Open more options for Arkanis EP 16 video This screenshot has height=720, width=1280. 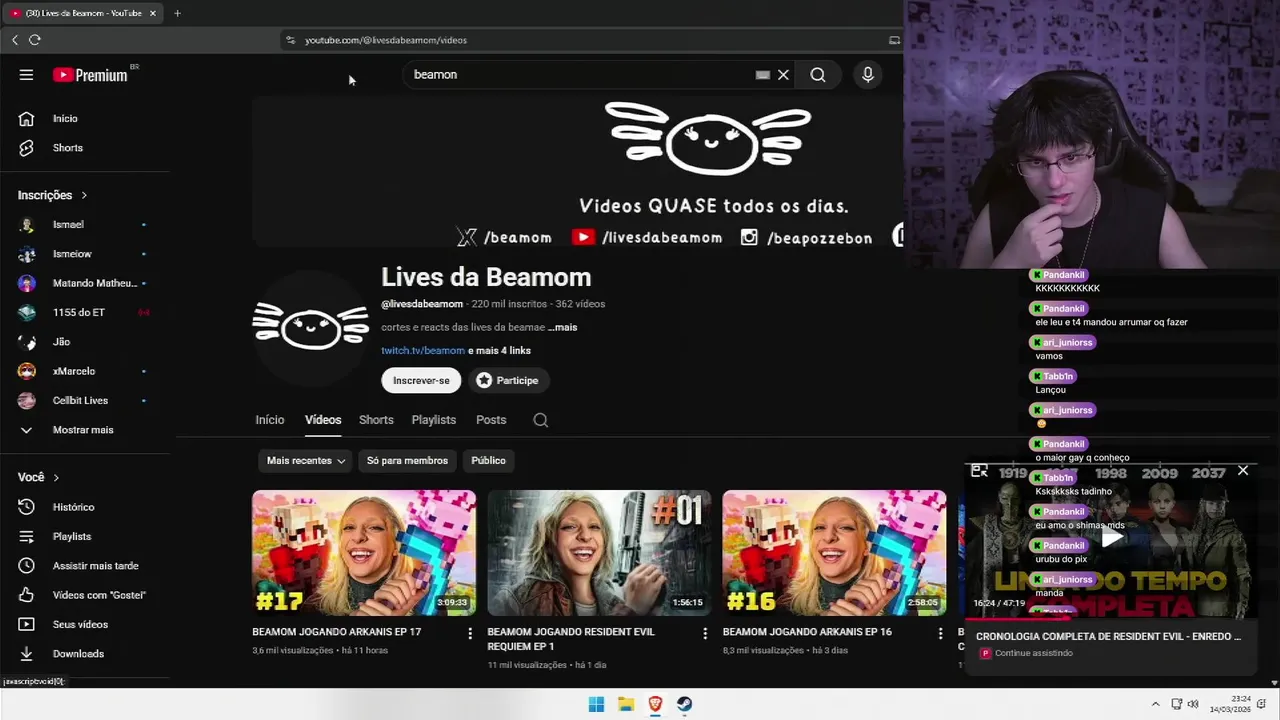[940, 633]
